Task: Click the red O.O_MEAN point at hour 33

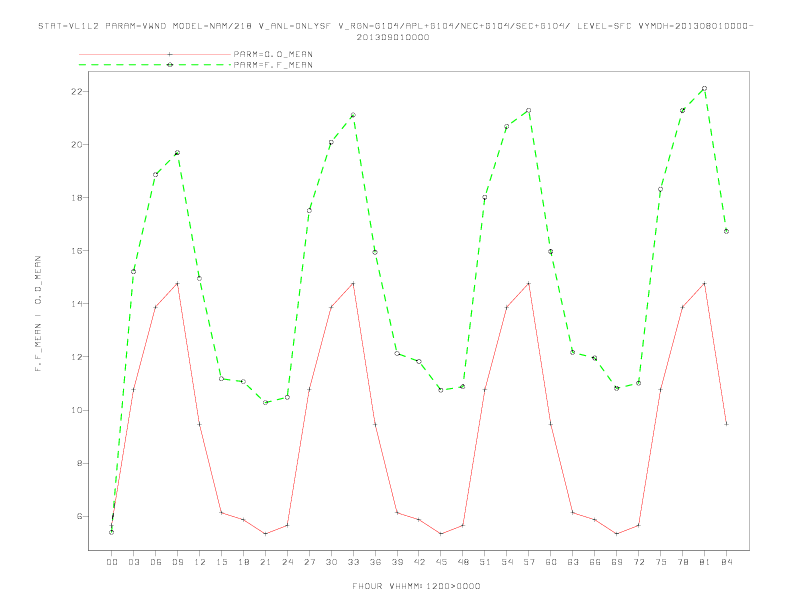Action: pyautogui.click(x=353, y=284)
